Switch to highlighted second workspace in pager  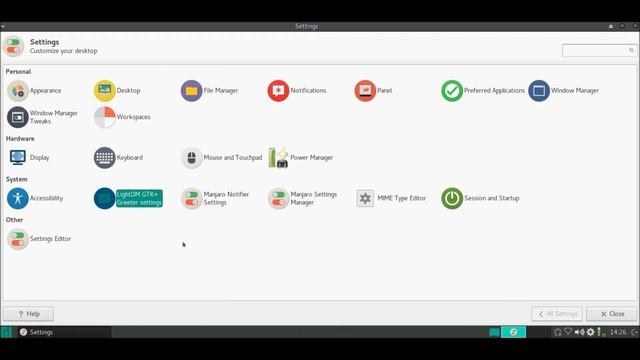click(x=513, y=332)
